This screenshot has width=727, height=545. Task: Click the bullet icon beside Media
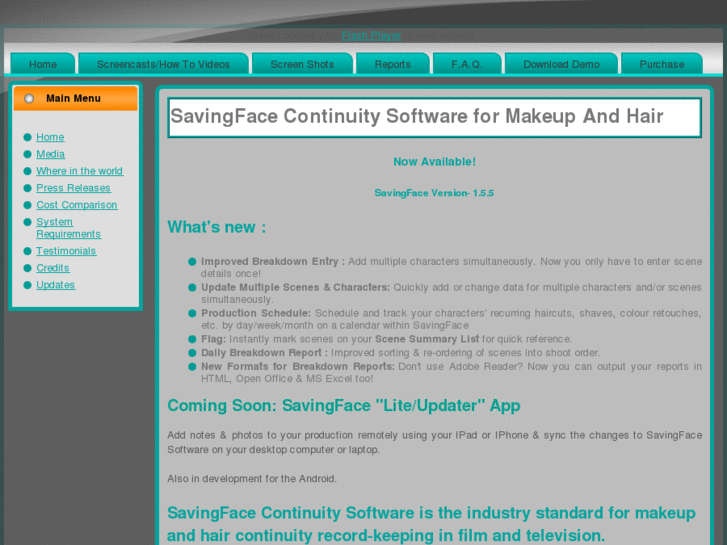click(x=27, y=154)
